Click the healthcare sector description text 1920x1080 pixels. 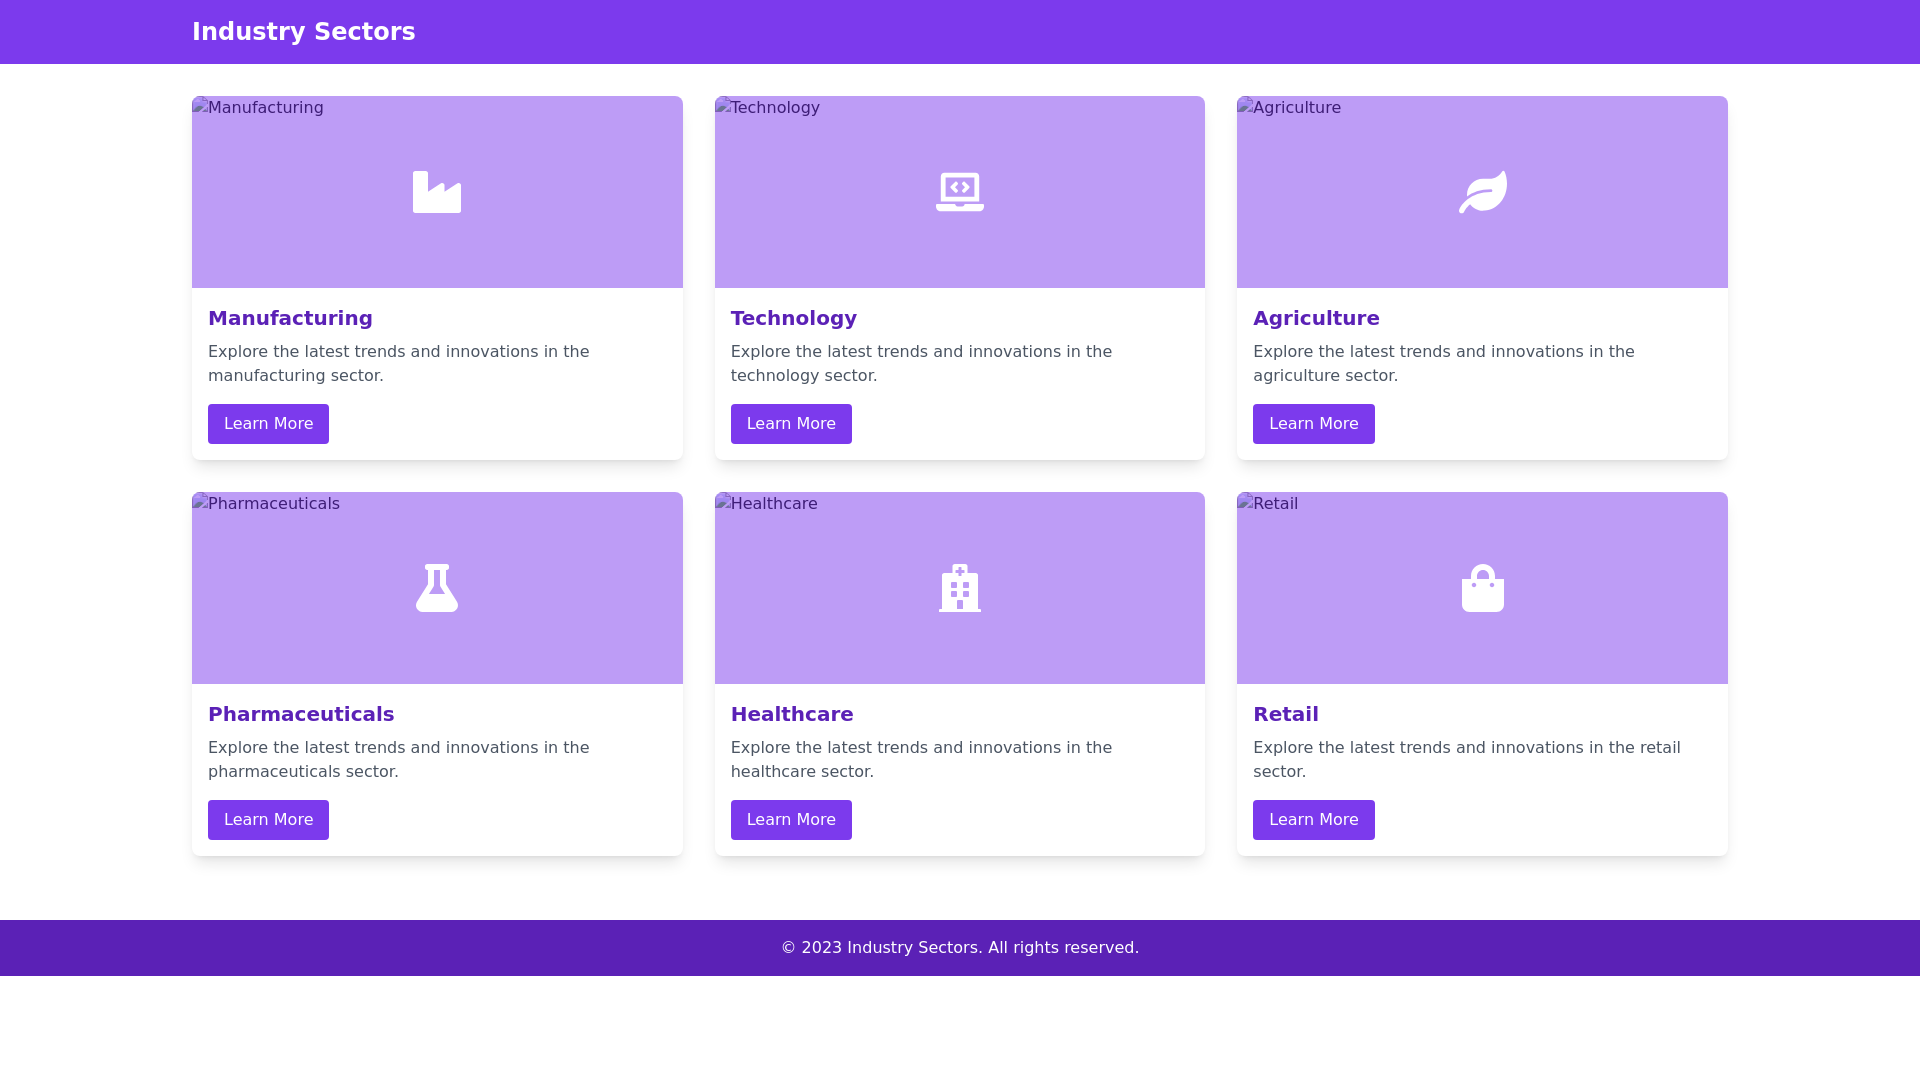pyautogui.click(x=921, y=760)
